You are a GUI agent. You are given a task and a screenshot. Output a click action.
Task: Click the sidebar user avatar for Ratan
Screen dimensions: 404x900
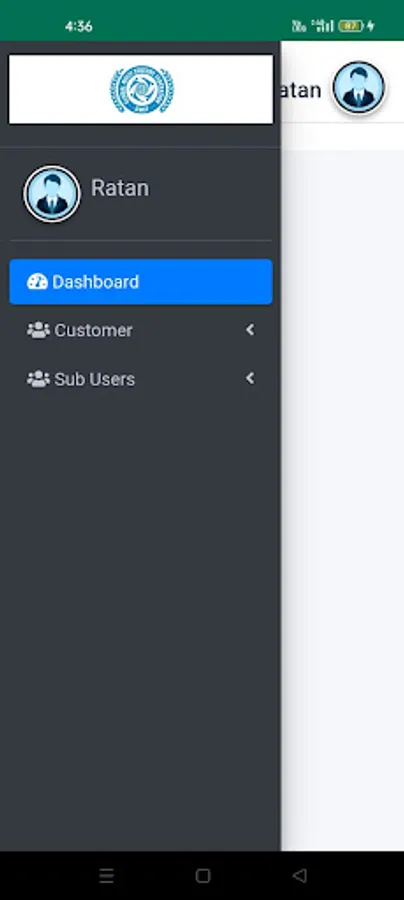pyautogui.click(x=52, y=194)
